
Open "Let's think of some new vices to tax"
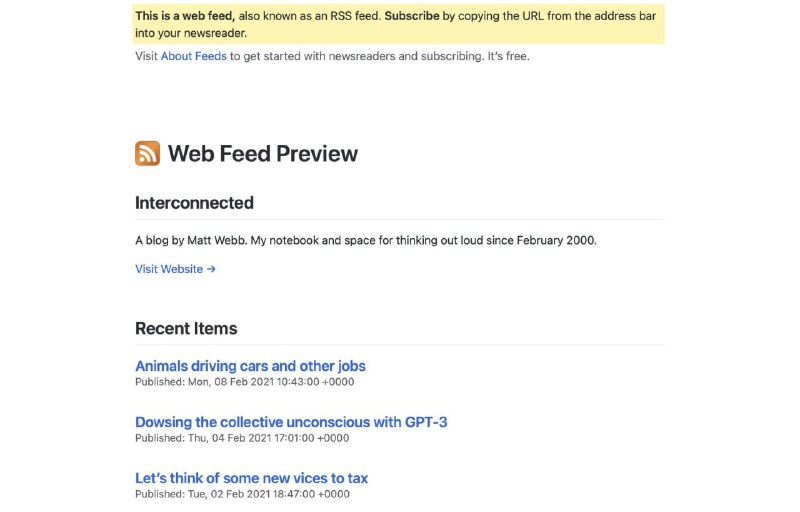pyautogui.click(x=251, y=478)
